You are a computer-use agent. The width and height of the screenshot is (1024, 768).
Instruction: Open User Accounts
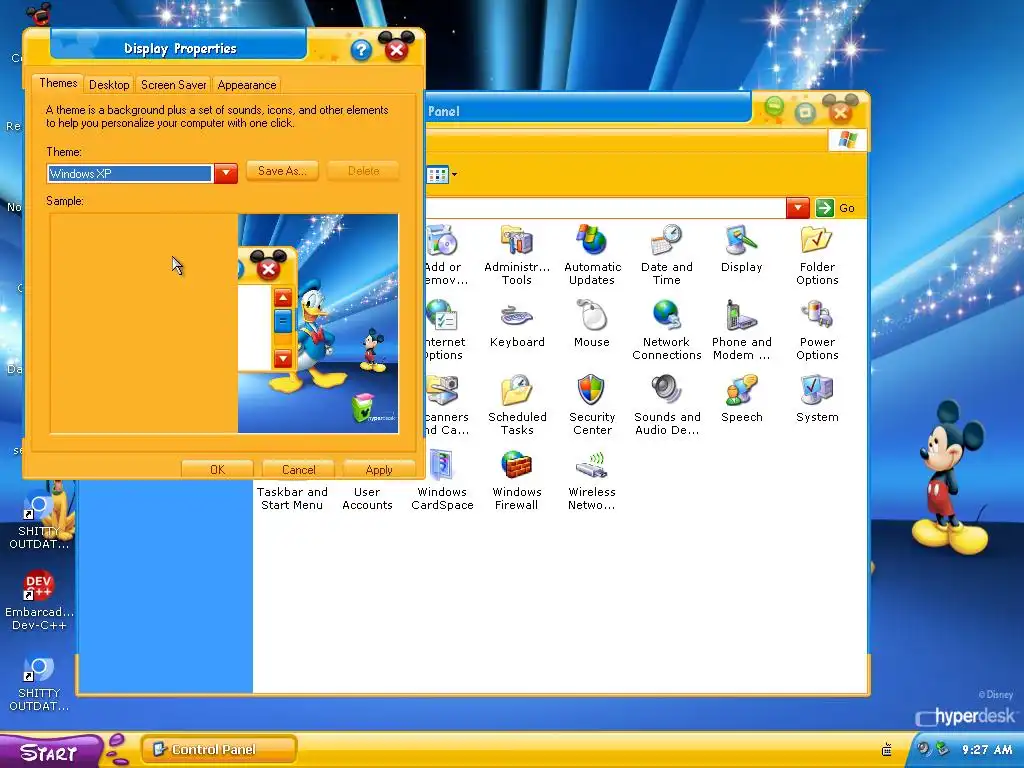pyautogui.click(x=367, y=498)
